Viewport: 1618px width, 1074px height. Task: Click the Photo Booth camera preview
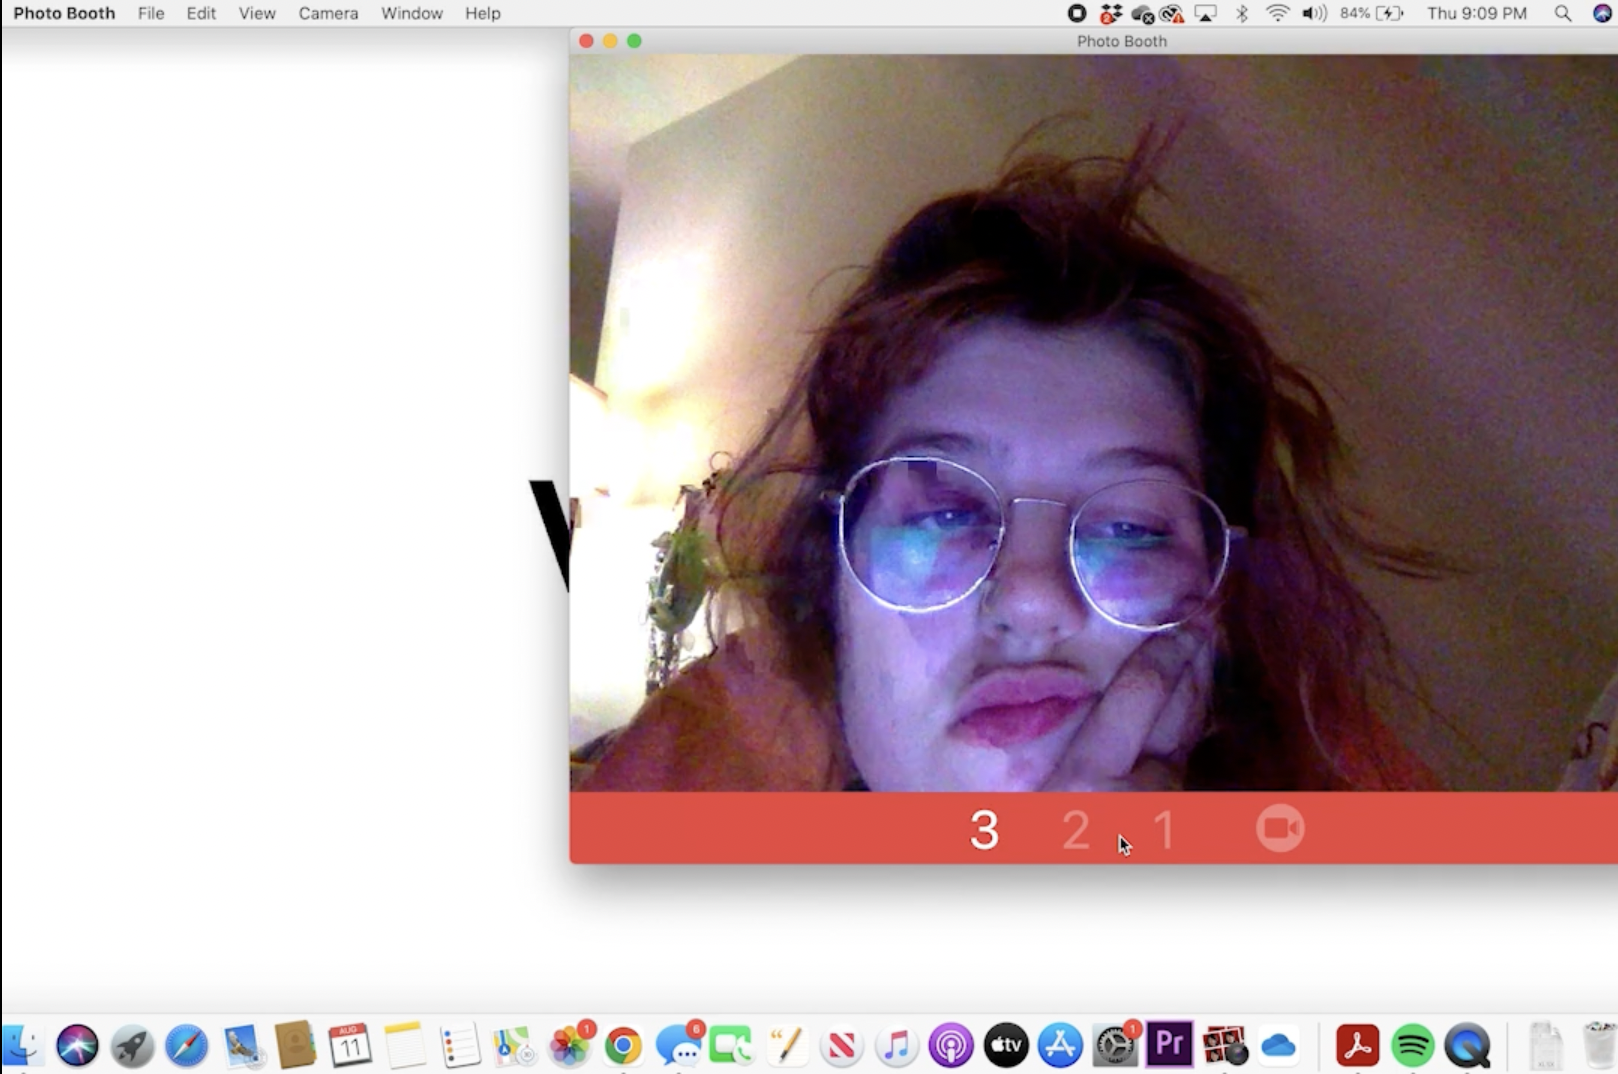(1094, 423)
